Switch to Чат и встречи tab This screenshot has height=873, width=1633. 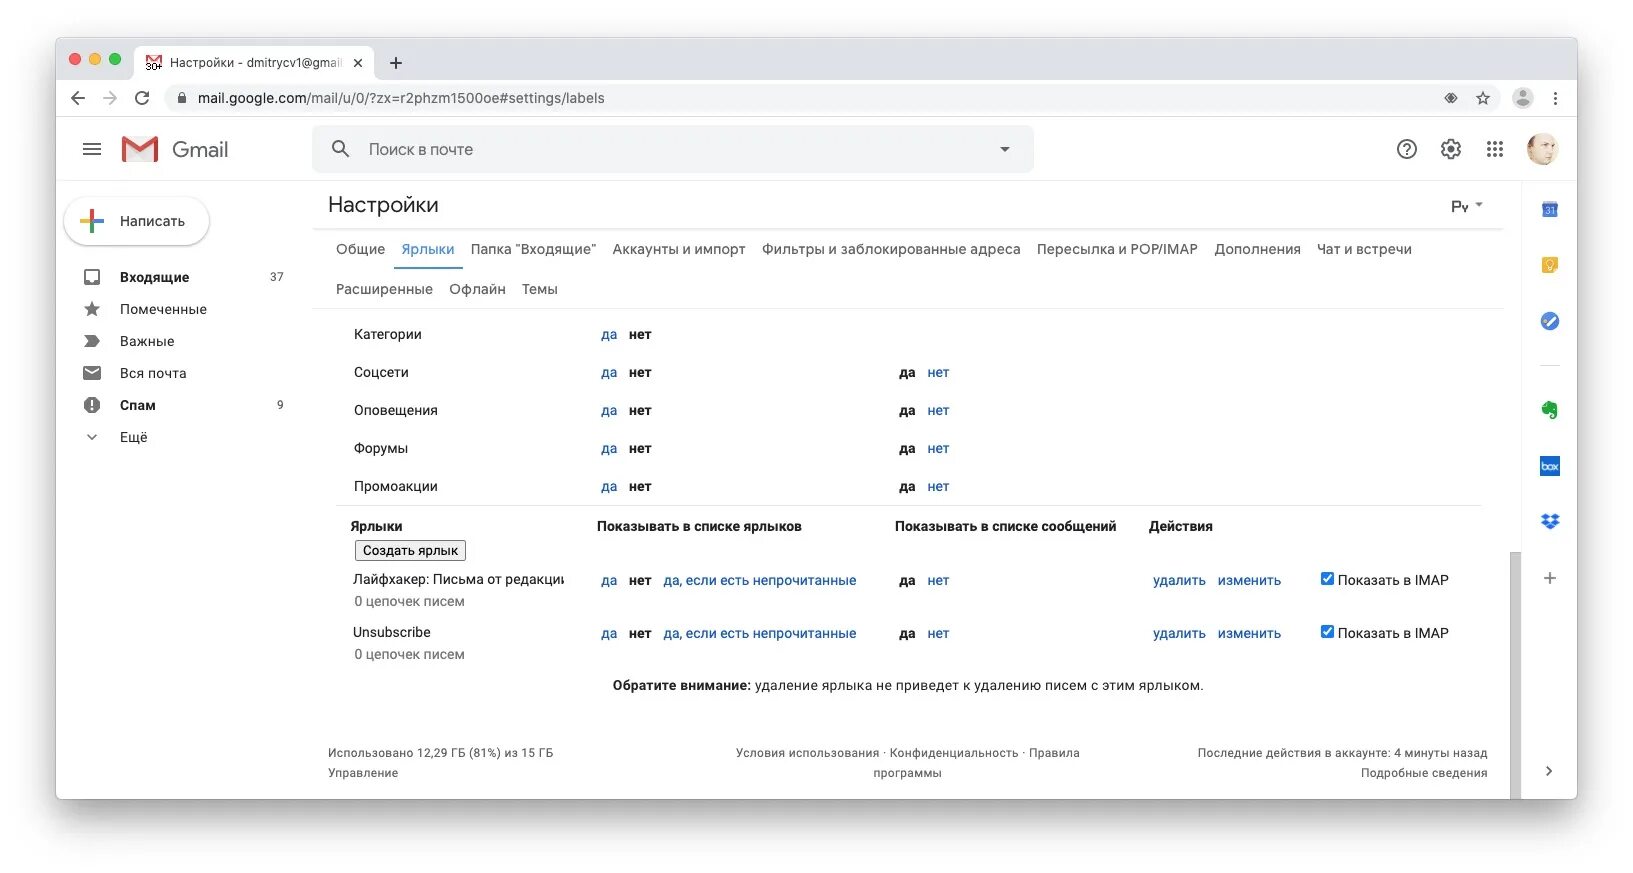1364,249
